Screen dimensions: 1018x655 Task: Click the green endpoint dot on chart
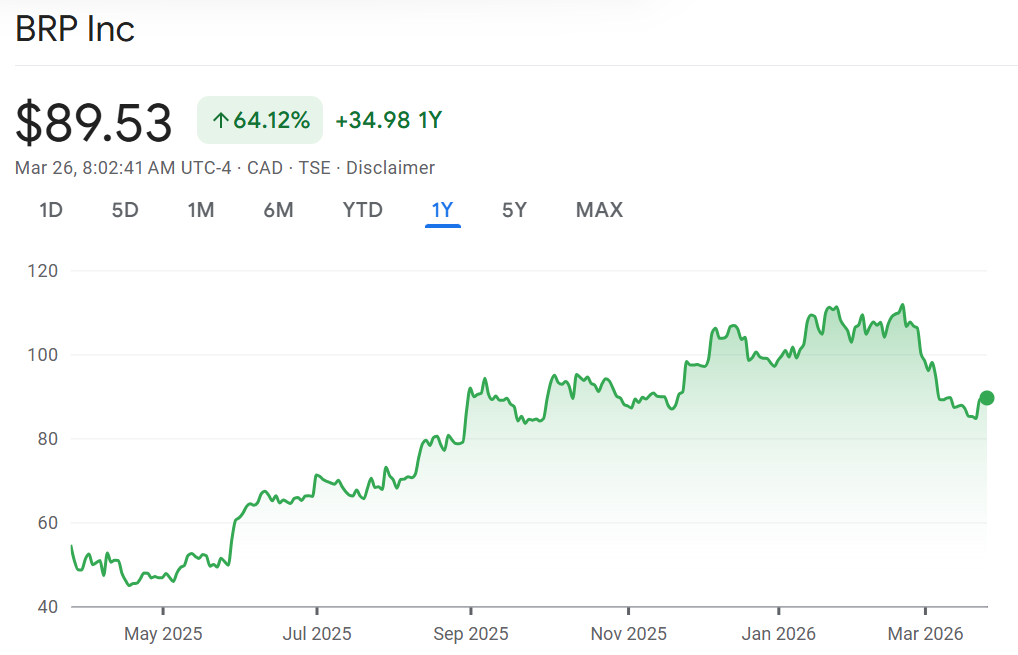point(987,398)
